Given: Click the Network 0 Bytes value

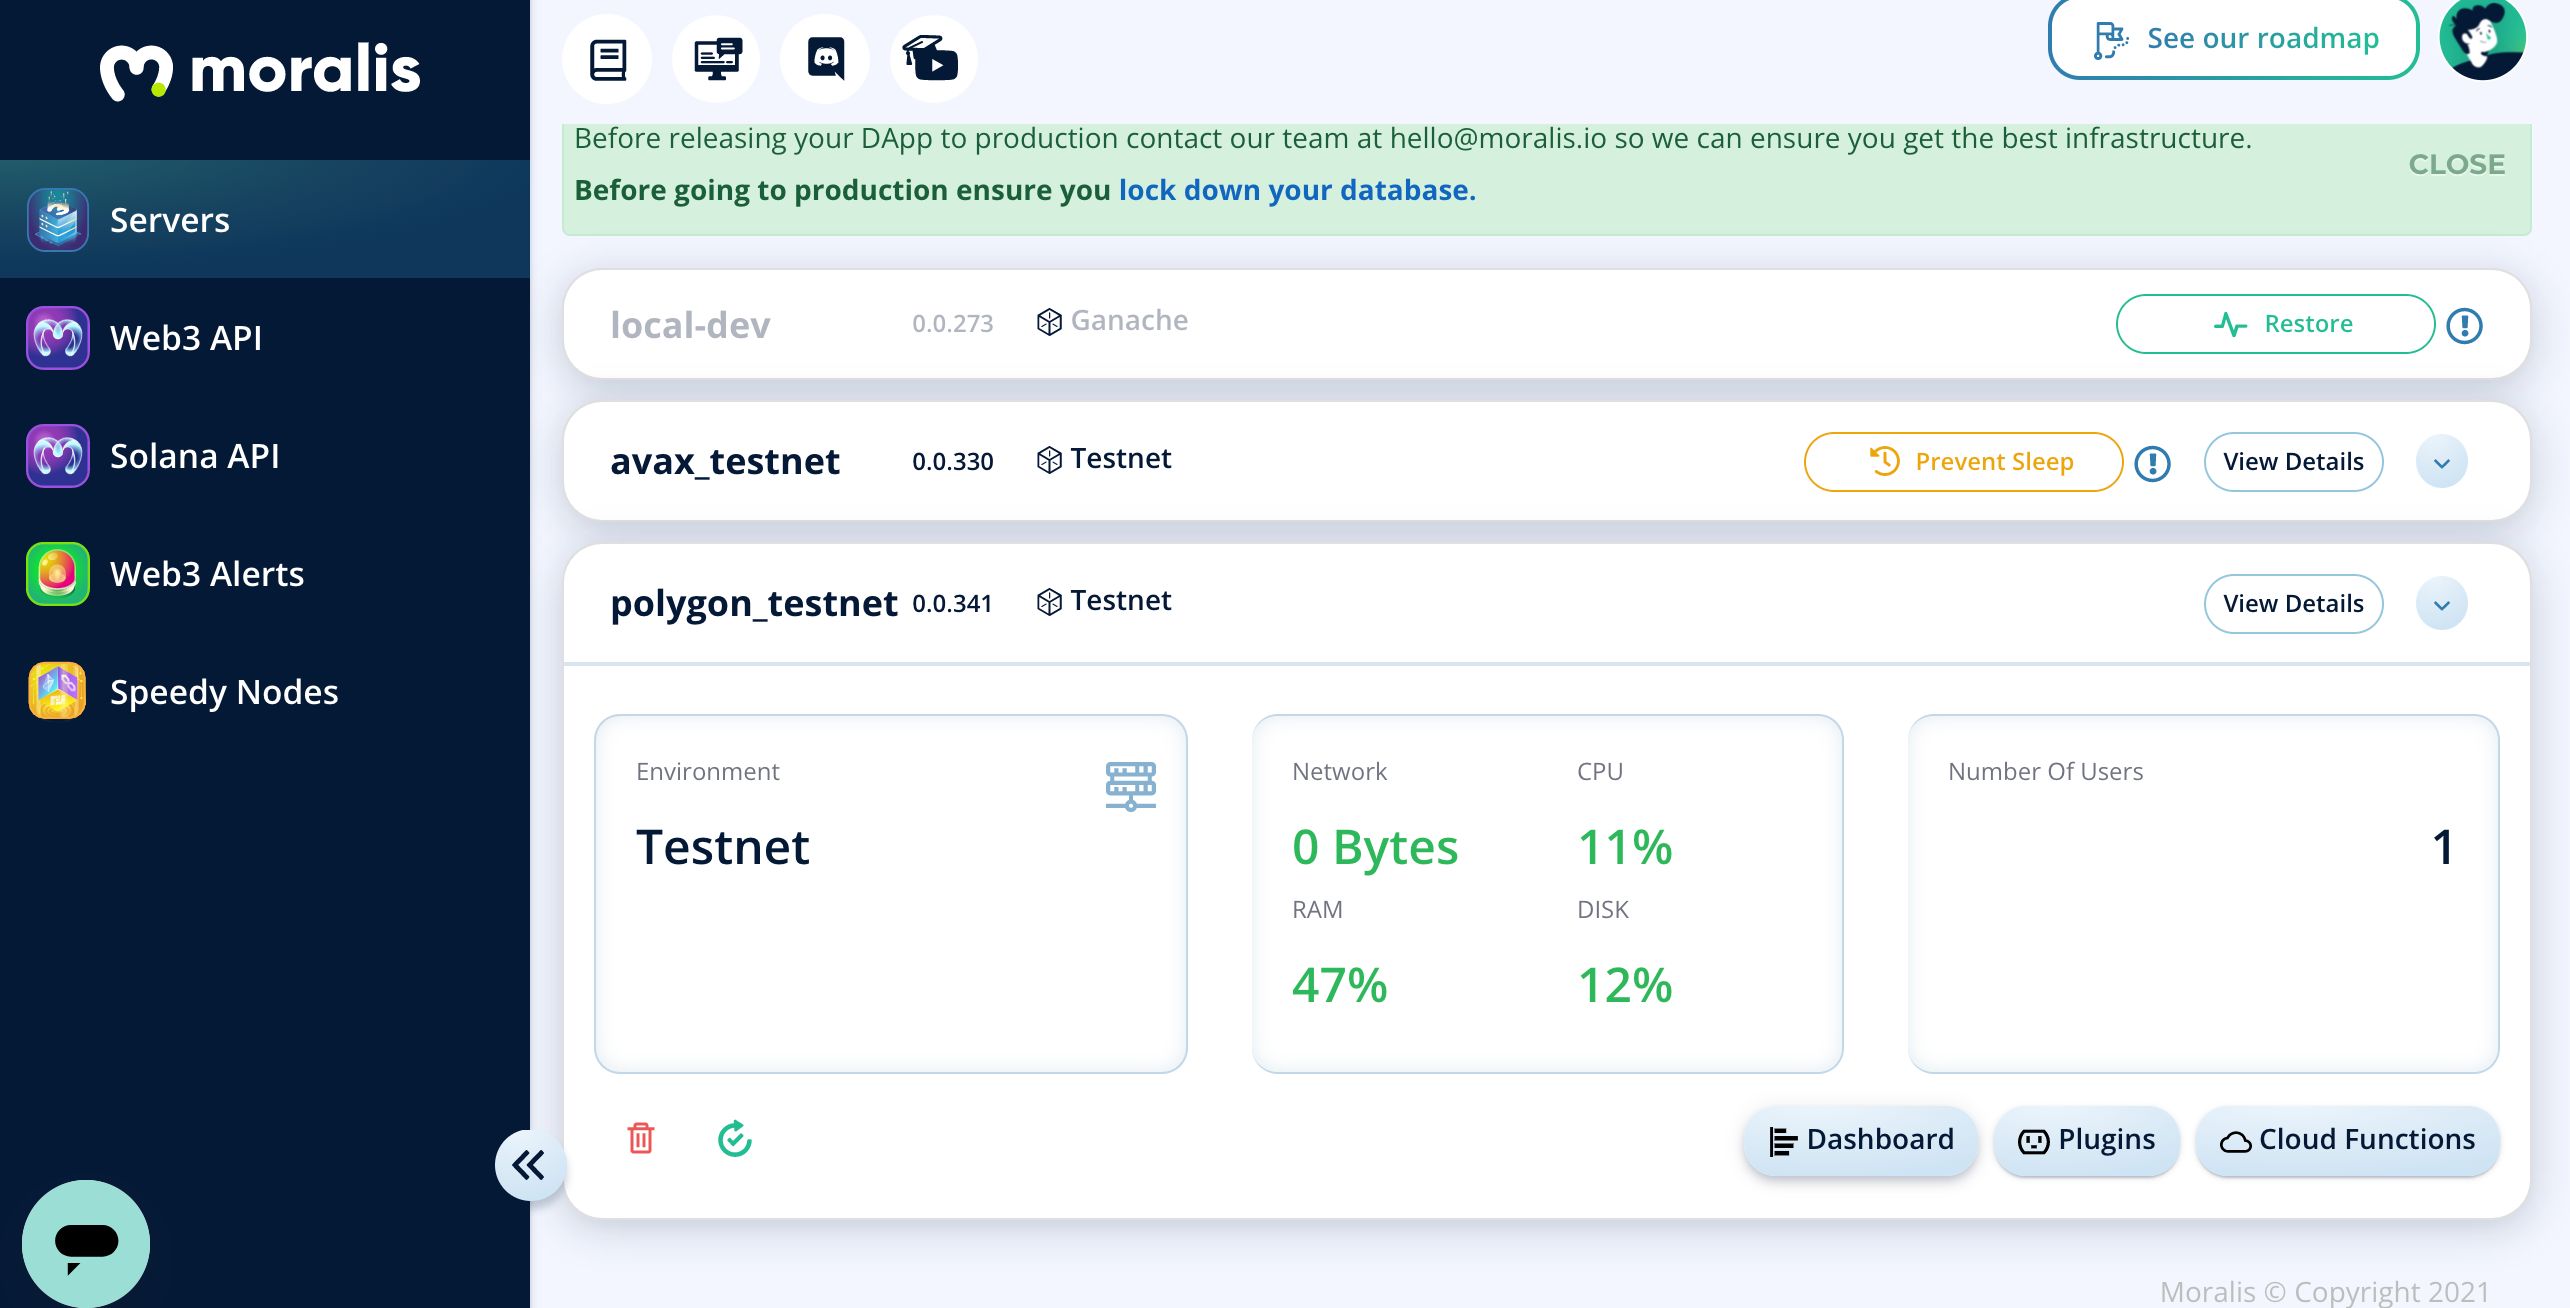Looking at the screenshot, I should coord(1375,848).
